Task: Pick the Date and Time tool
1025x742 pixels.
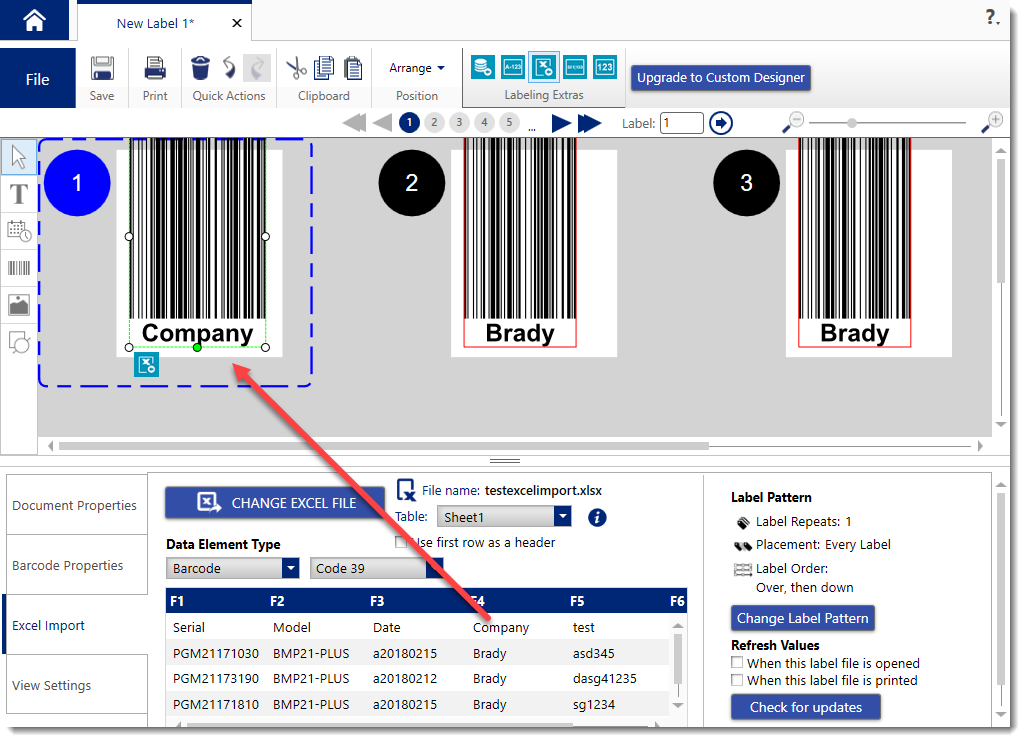Action: (19, 231)
